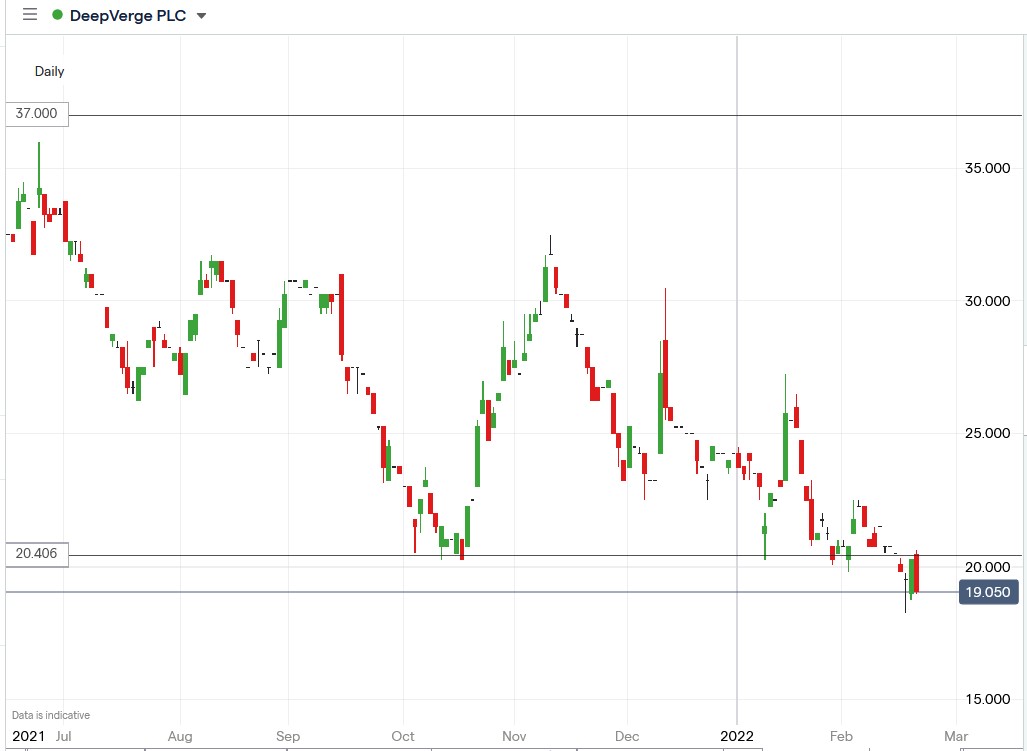
Task: Click the Feb label on the time axis
Action: 841,736
